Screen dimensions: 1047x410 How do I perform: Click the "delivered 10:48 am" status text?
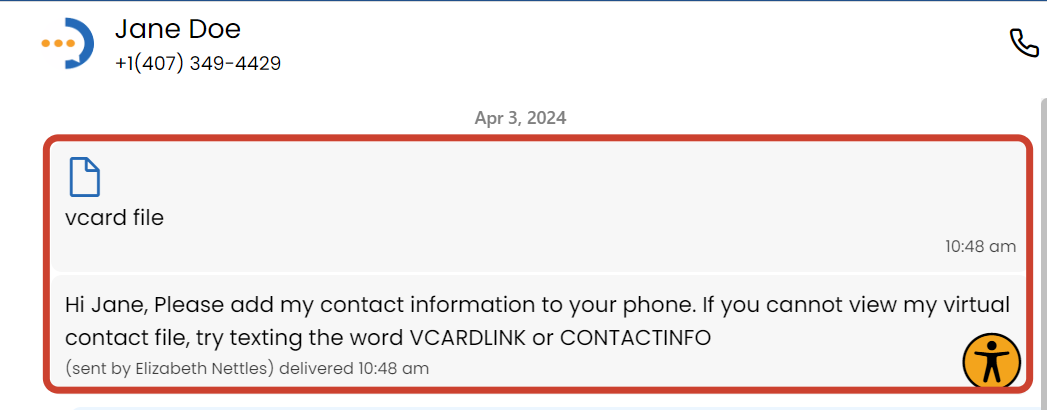(x=354, y=368)
